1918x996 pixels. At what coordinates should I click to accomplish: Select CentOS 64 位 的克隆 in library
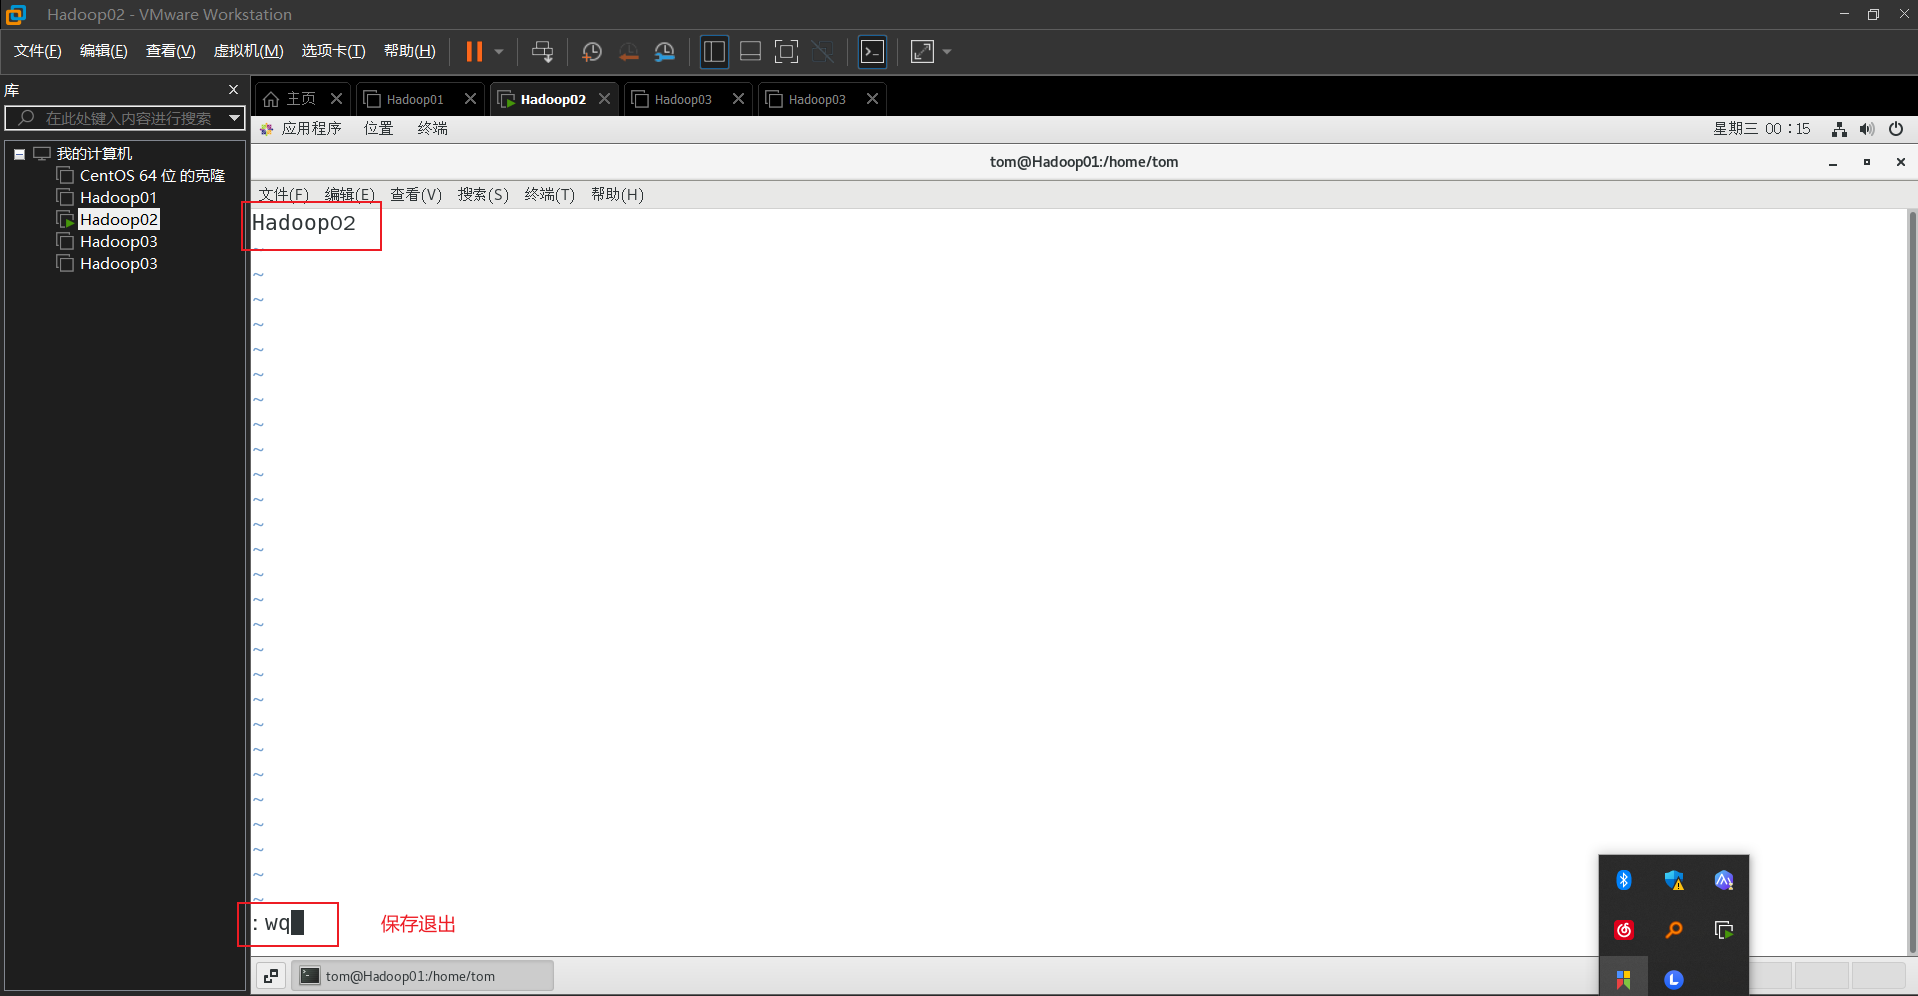click(x=152, y=176)
